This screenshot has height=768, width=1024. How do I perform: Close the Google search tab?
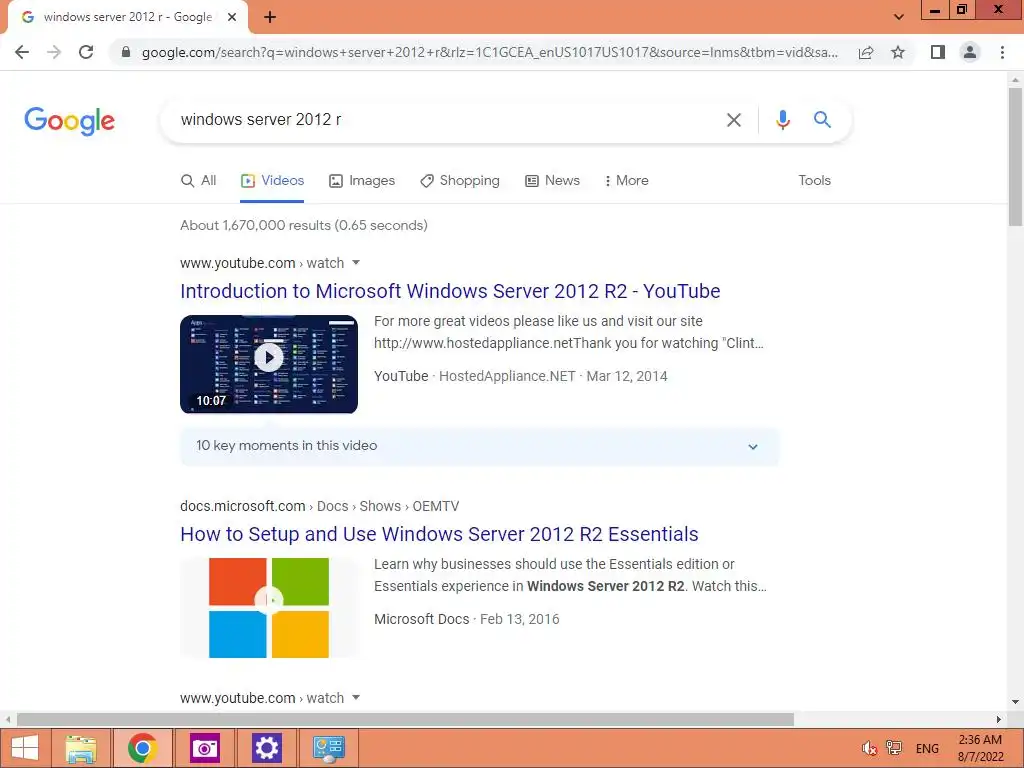(232, 18)
